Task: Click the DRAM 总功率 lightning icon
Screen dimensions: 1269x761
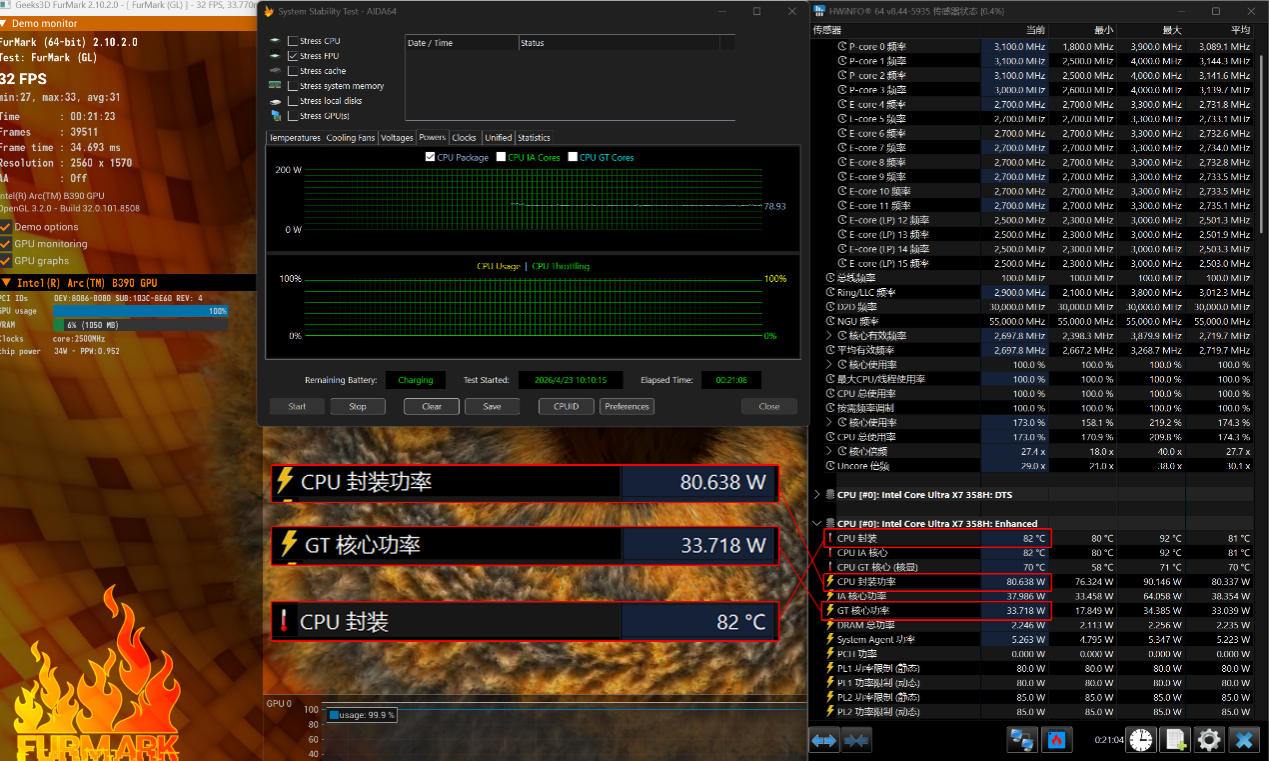Action: point(830,625)
